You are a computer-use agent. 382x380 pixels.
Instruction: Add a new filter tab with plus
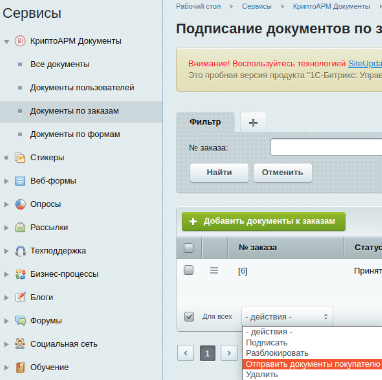(253, 122)
